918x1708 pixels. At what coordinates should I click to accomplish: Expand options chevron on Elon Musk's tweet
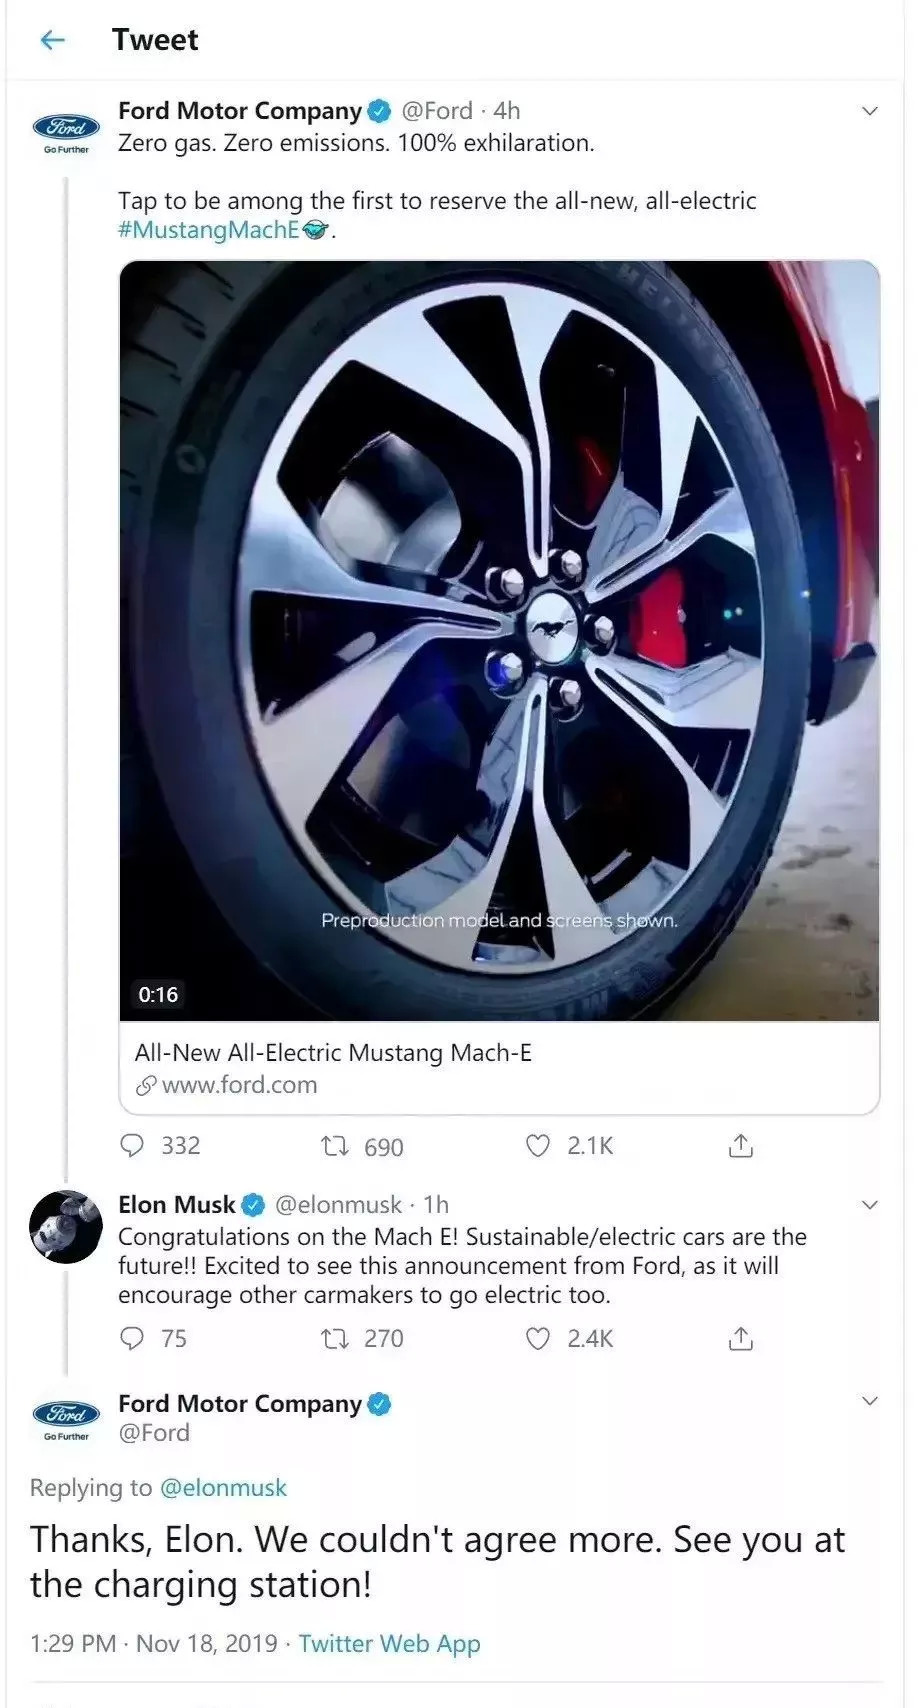coord(870,1205)
